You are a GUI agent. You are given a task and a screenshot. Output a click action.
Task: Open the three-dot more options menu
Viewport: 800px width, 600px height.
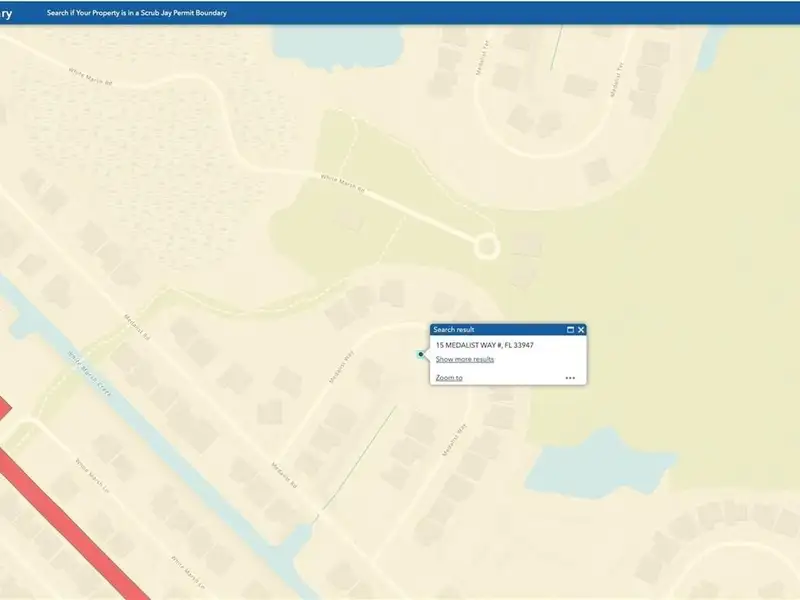click(x=570, y=378)
